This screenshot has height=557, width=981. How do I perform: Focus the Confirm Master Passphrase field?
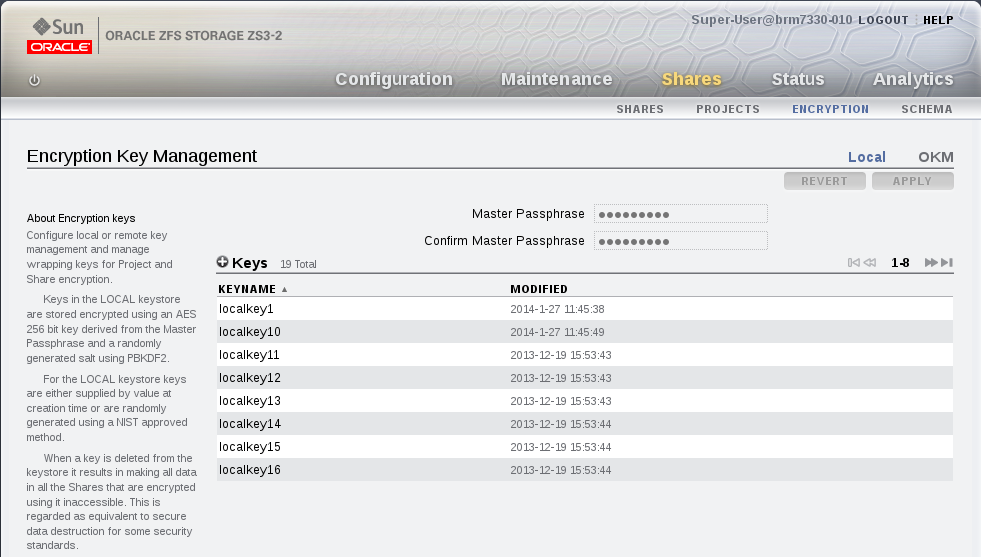coord(681,241)
